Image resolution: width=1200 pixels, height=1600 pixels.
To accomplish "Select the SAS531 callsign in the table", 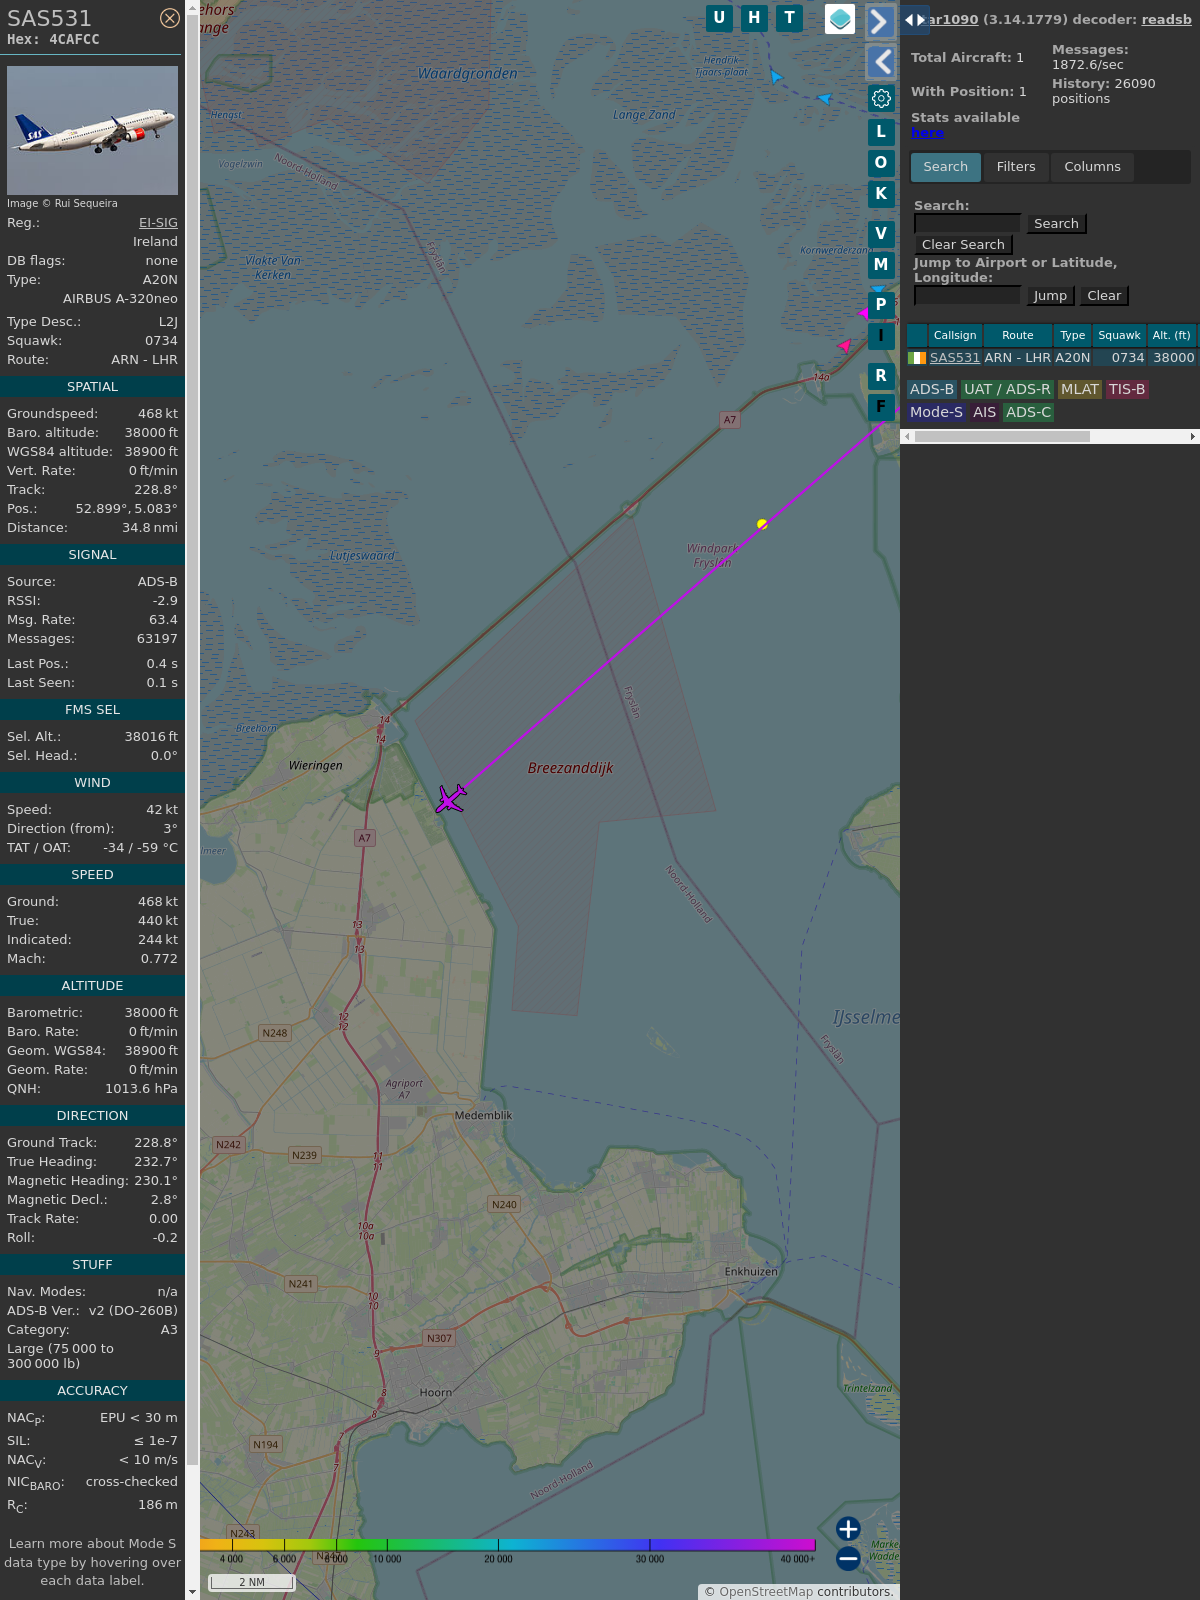I will (x=955, y=358).
